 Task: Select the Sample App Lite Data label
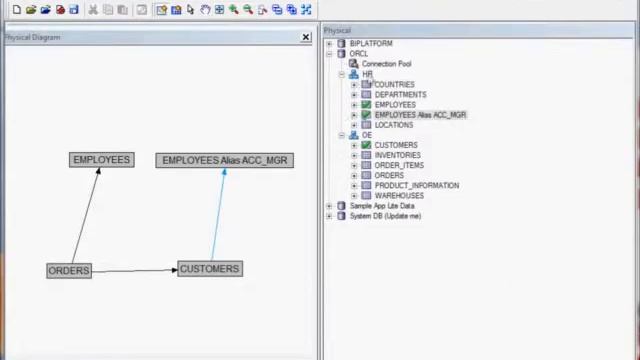pyautogui.click(x=382, y=206)
